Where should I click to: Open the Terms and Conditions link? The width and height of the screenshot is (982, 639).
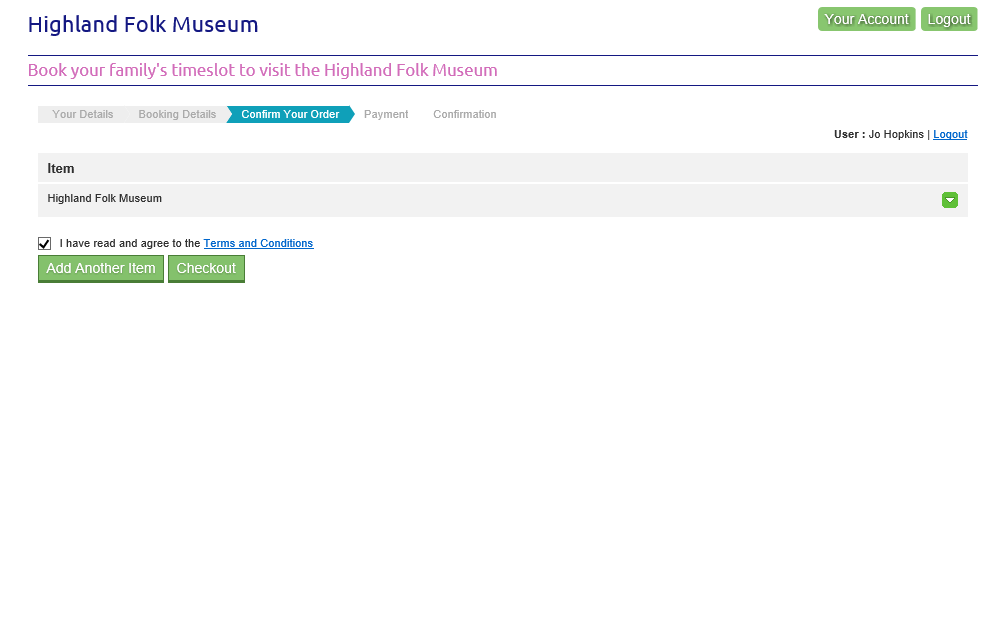click(x=258, y=243)
